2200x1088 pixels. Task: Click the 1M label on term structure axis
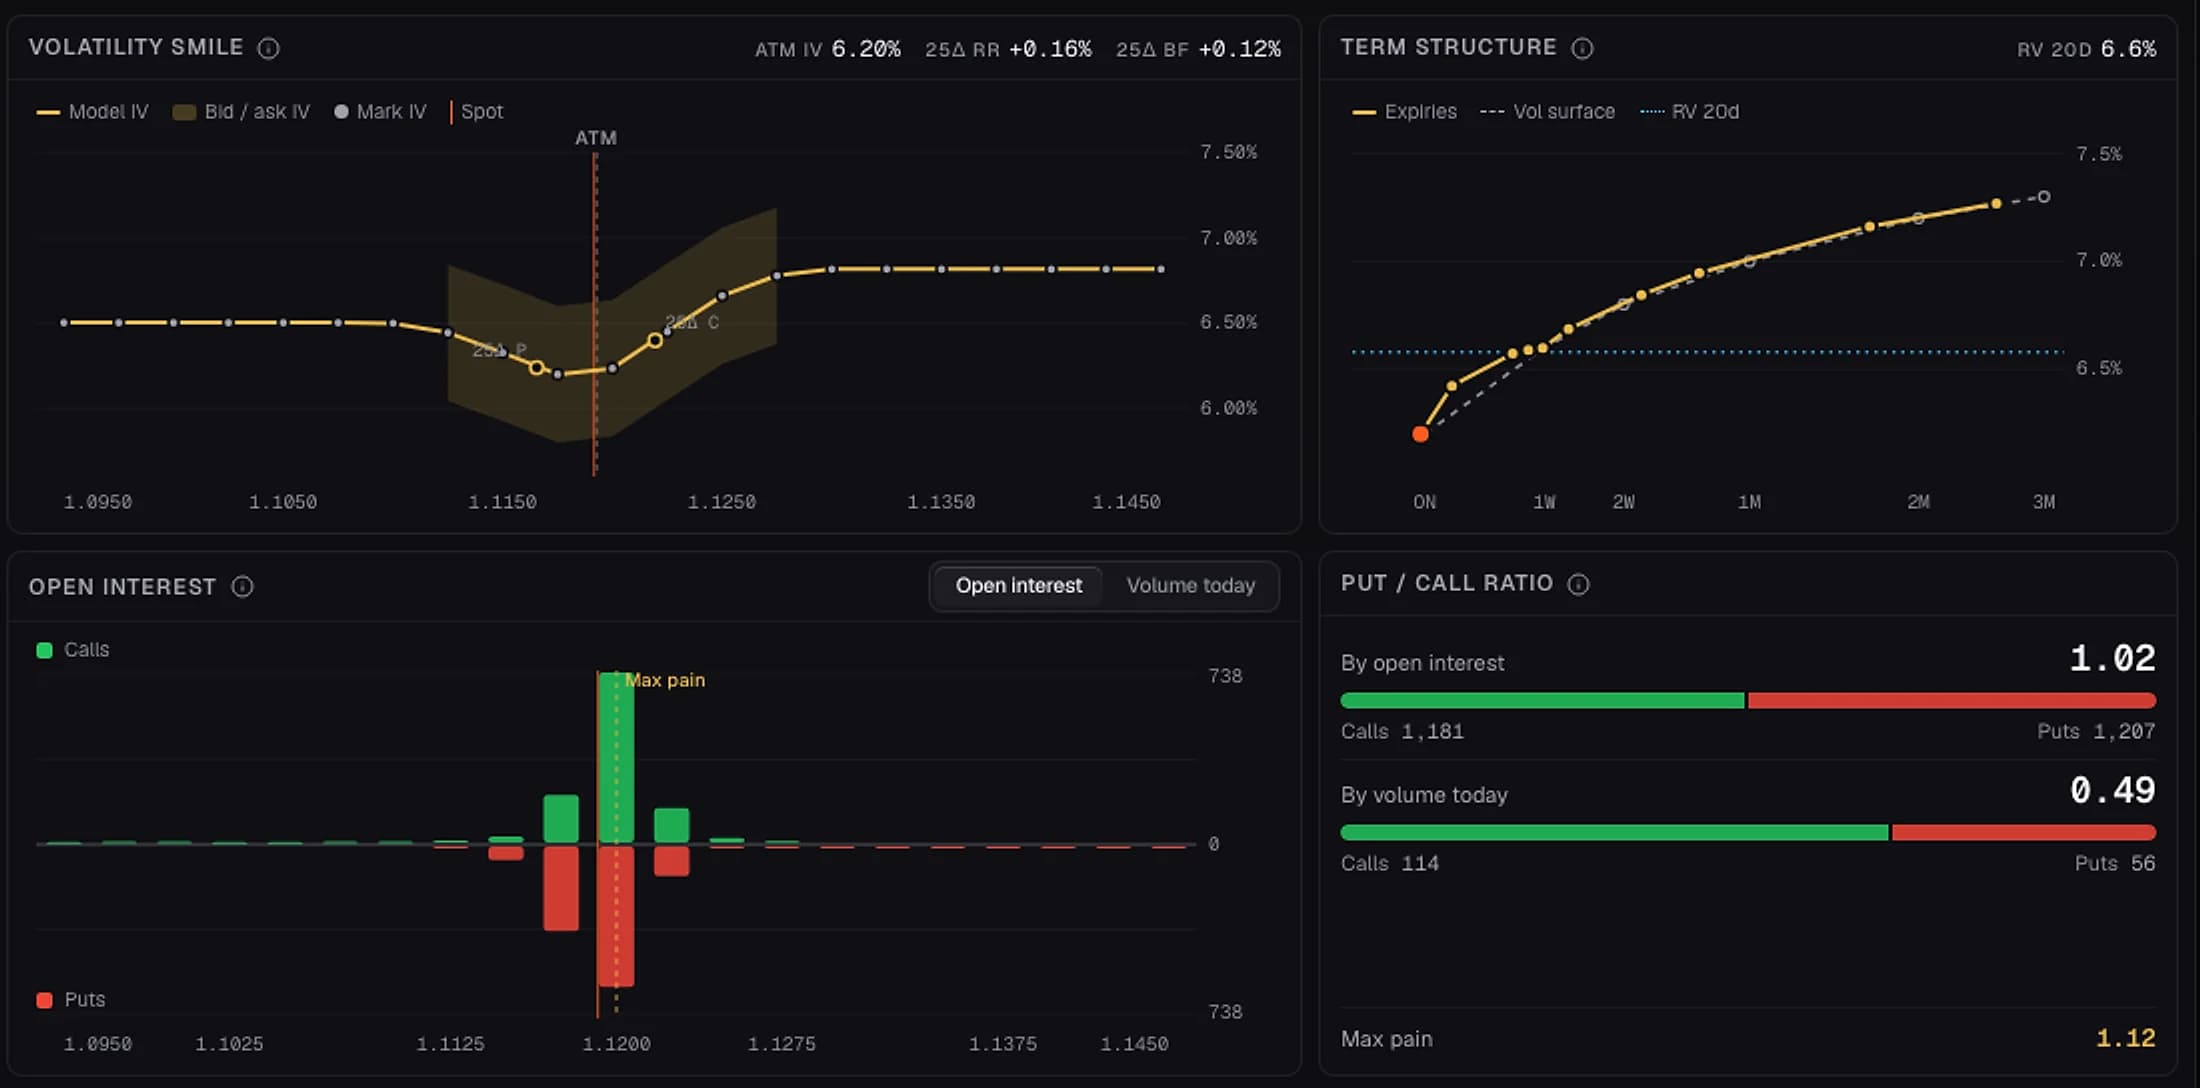pyautogui.click(x=1749, y=502)
